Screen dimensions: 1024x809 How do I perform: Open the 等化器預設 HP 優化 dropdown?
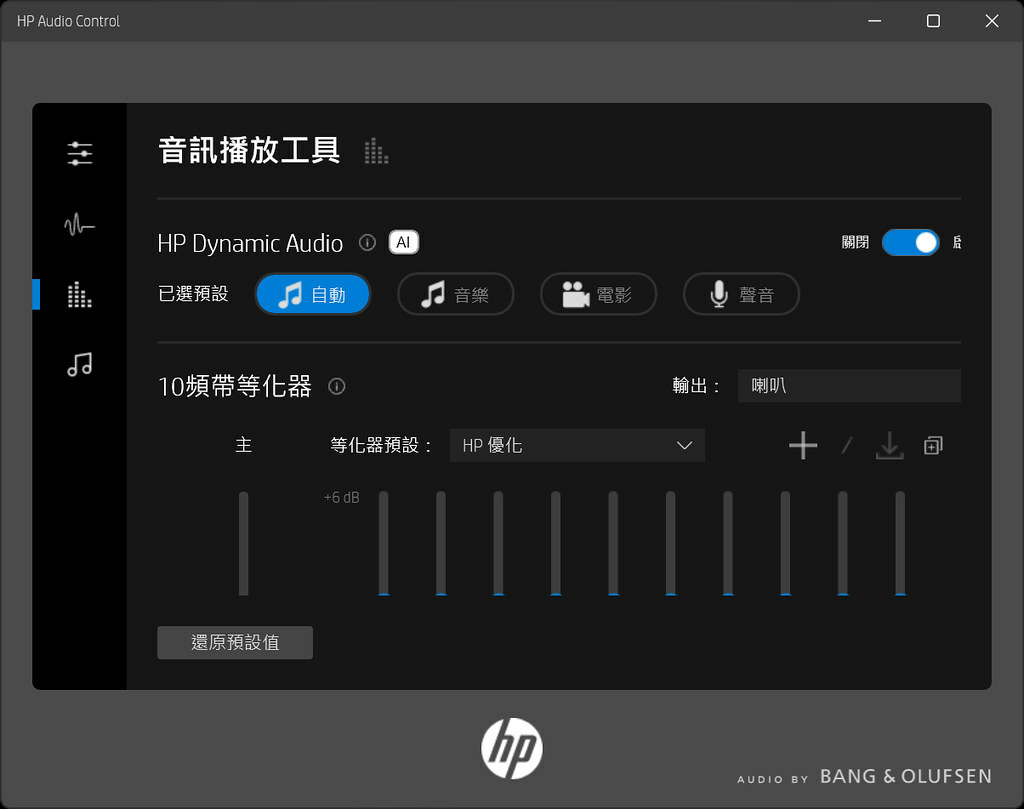pos(577,445)
